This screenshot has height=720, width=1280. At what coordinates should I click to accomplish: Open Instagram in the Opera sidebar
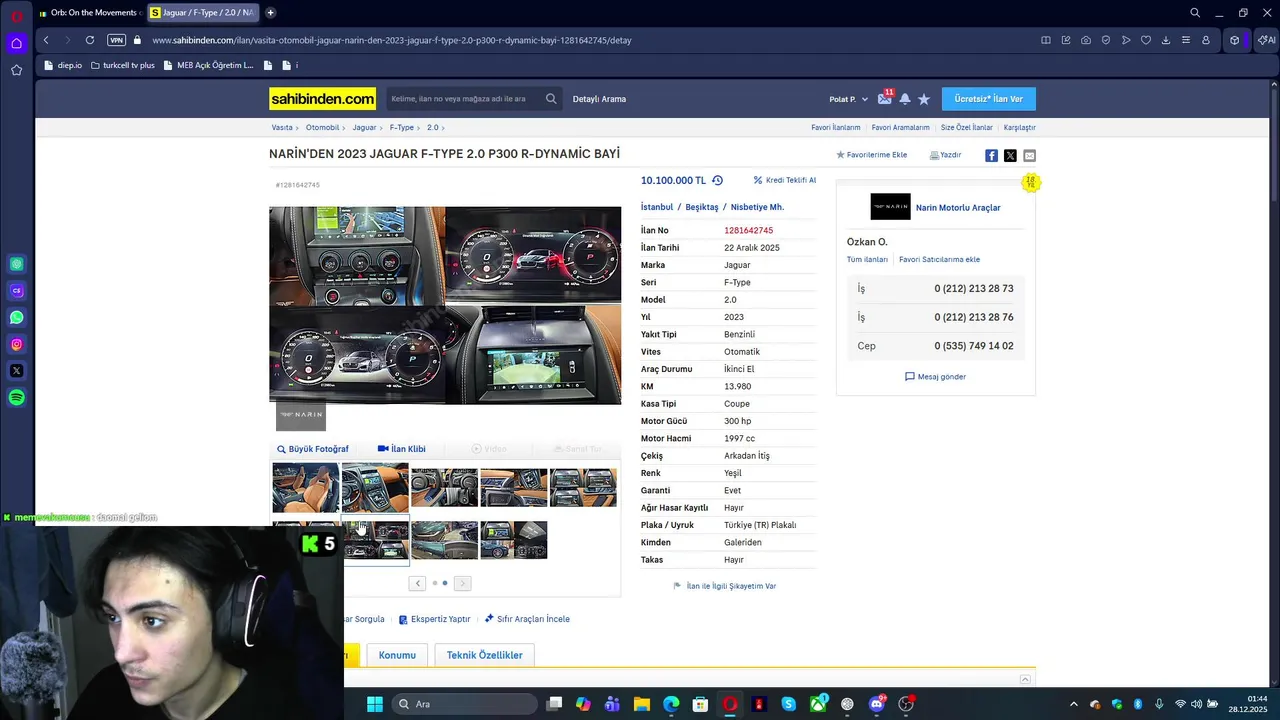click(x=16, y=344)
